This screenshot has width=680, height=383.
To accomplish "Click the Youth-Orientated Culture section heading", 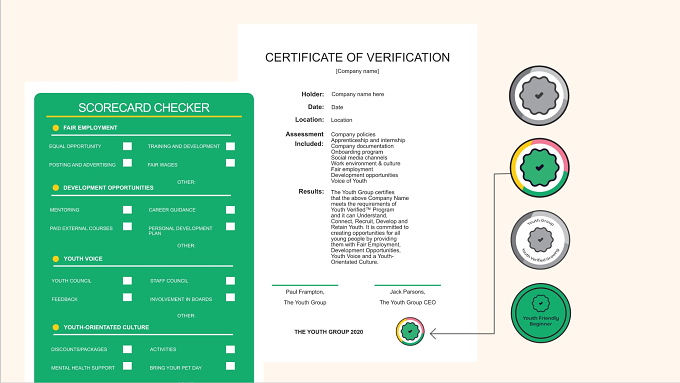I will point(106,327).
